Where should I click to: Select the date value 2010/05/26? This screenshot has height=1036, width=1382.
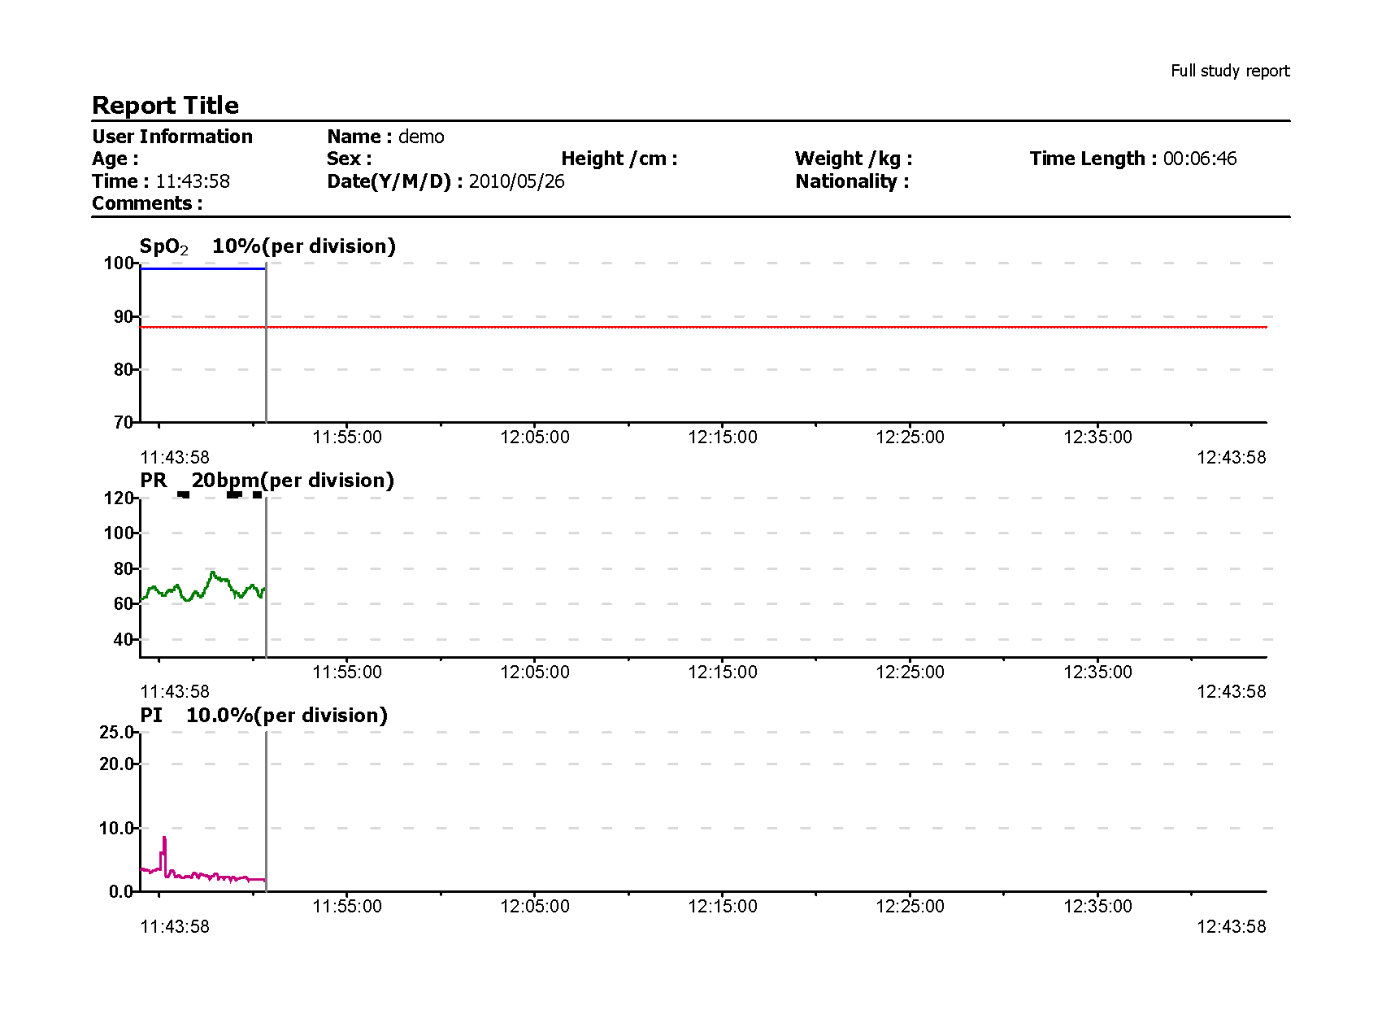click(x=516, y=182)
